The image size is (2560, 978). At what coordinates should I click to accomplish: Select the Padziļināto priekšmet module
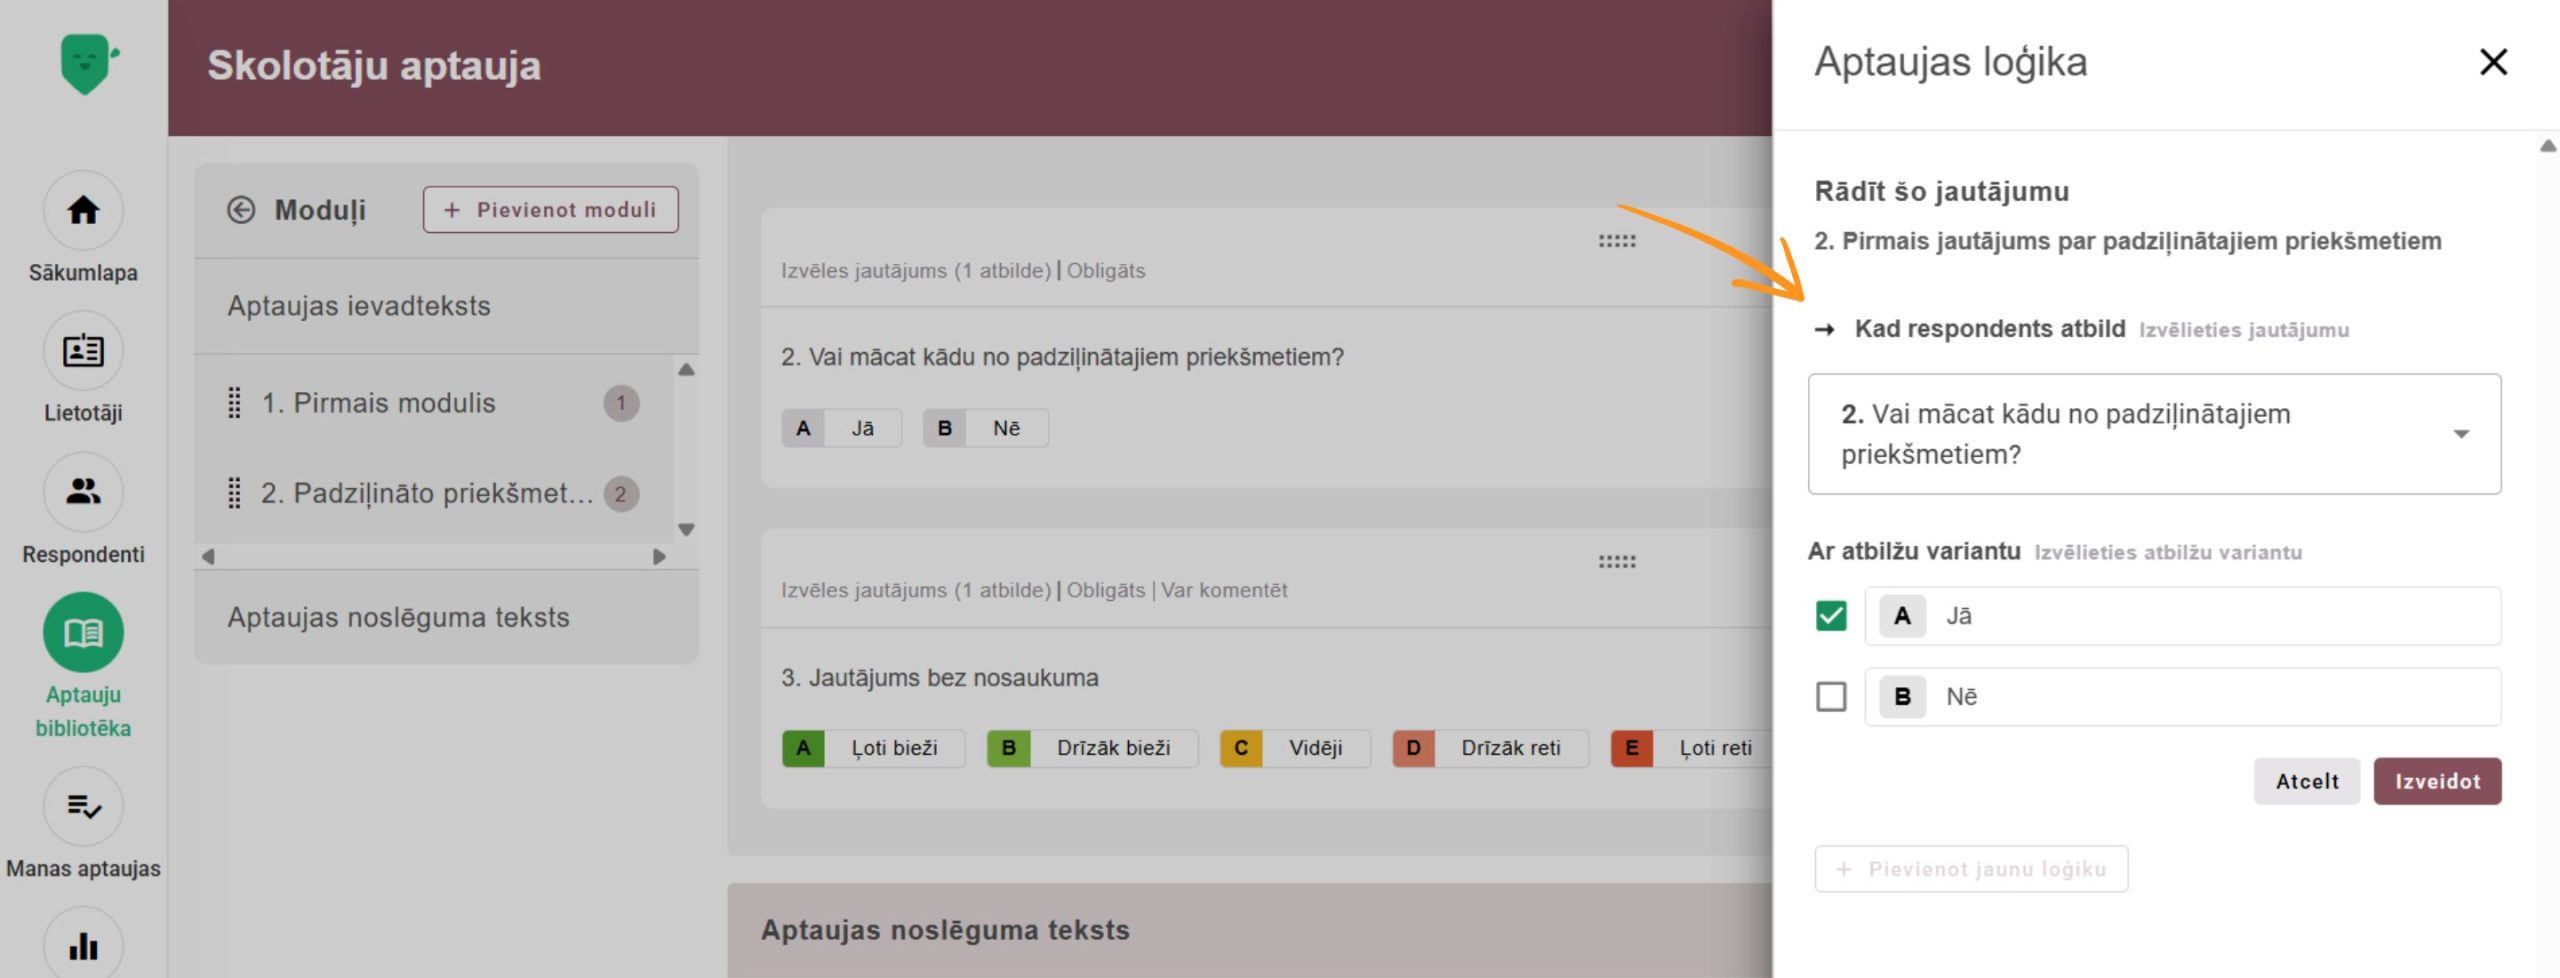[x=427, y=493]
